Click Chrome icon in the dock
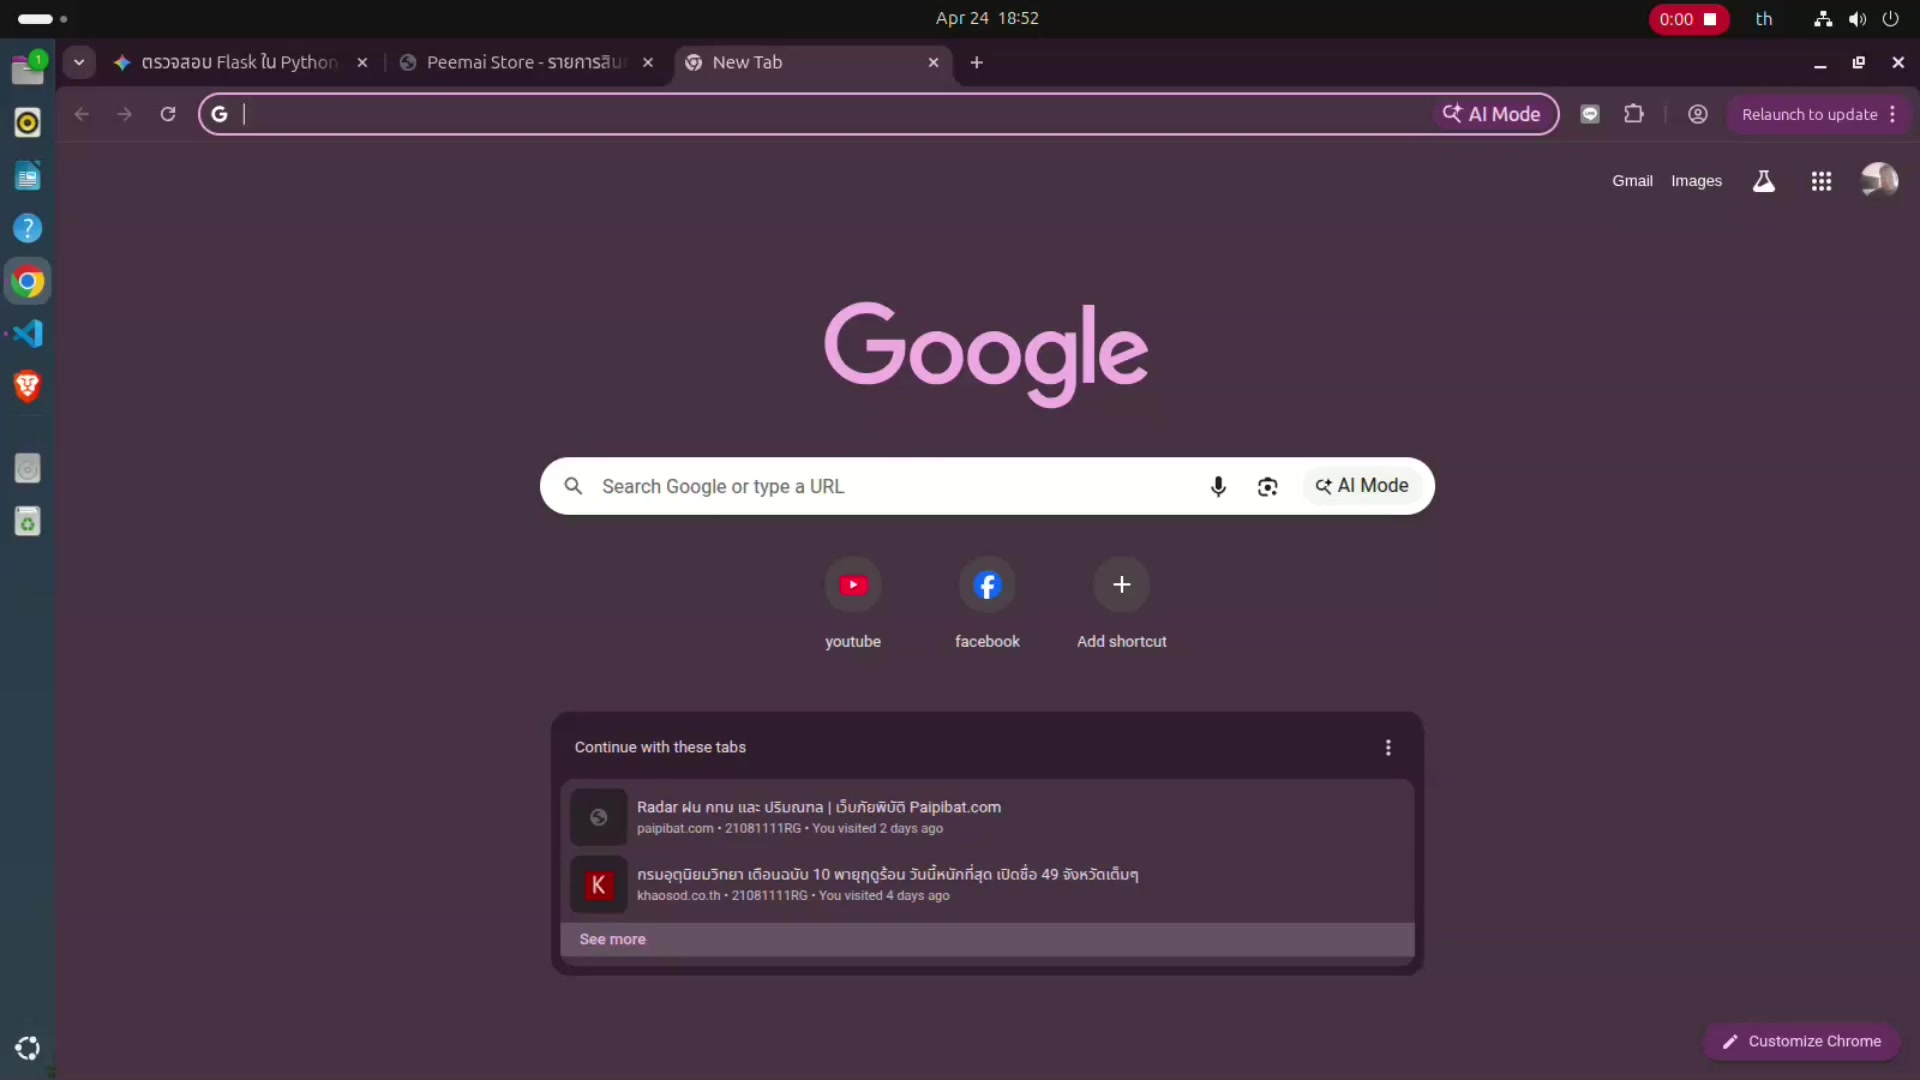This screenshot has width=1920, height=1080. pos(27,282)
